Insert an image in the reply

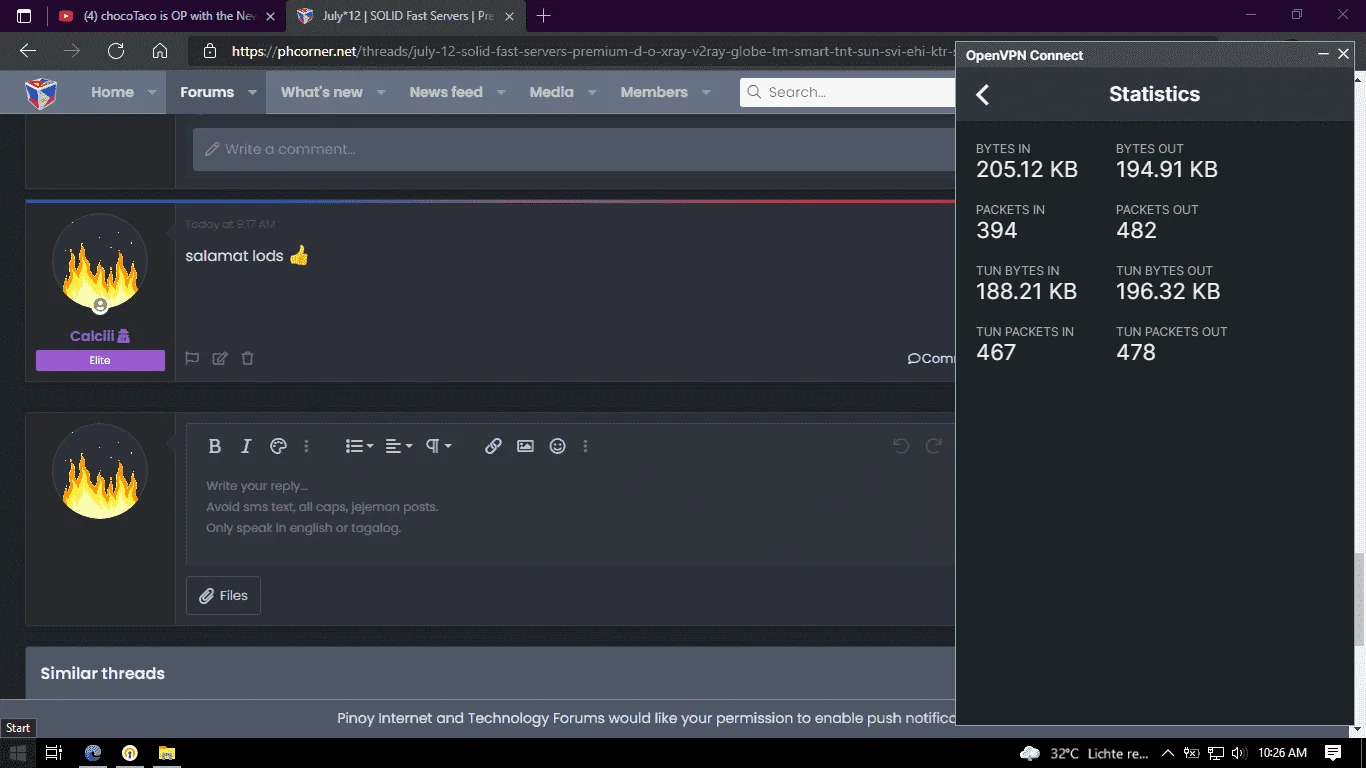click(x=525, y=446)
